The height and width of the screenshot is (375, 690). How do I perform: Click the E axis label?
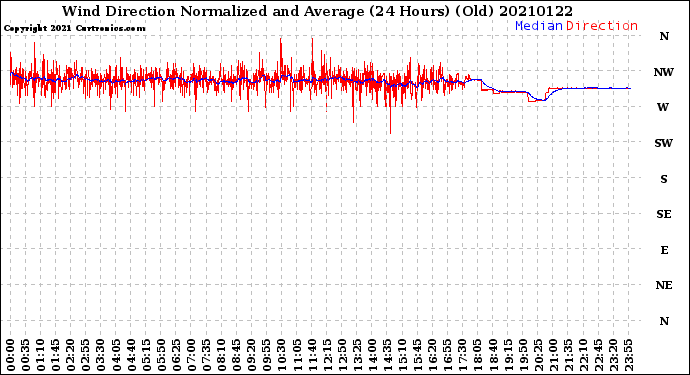click(x=664, y=250)
